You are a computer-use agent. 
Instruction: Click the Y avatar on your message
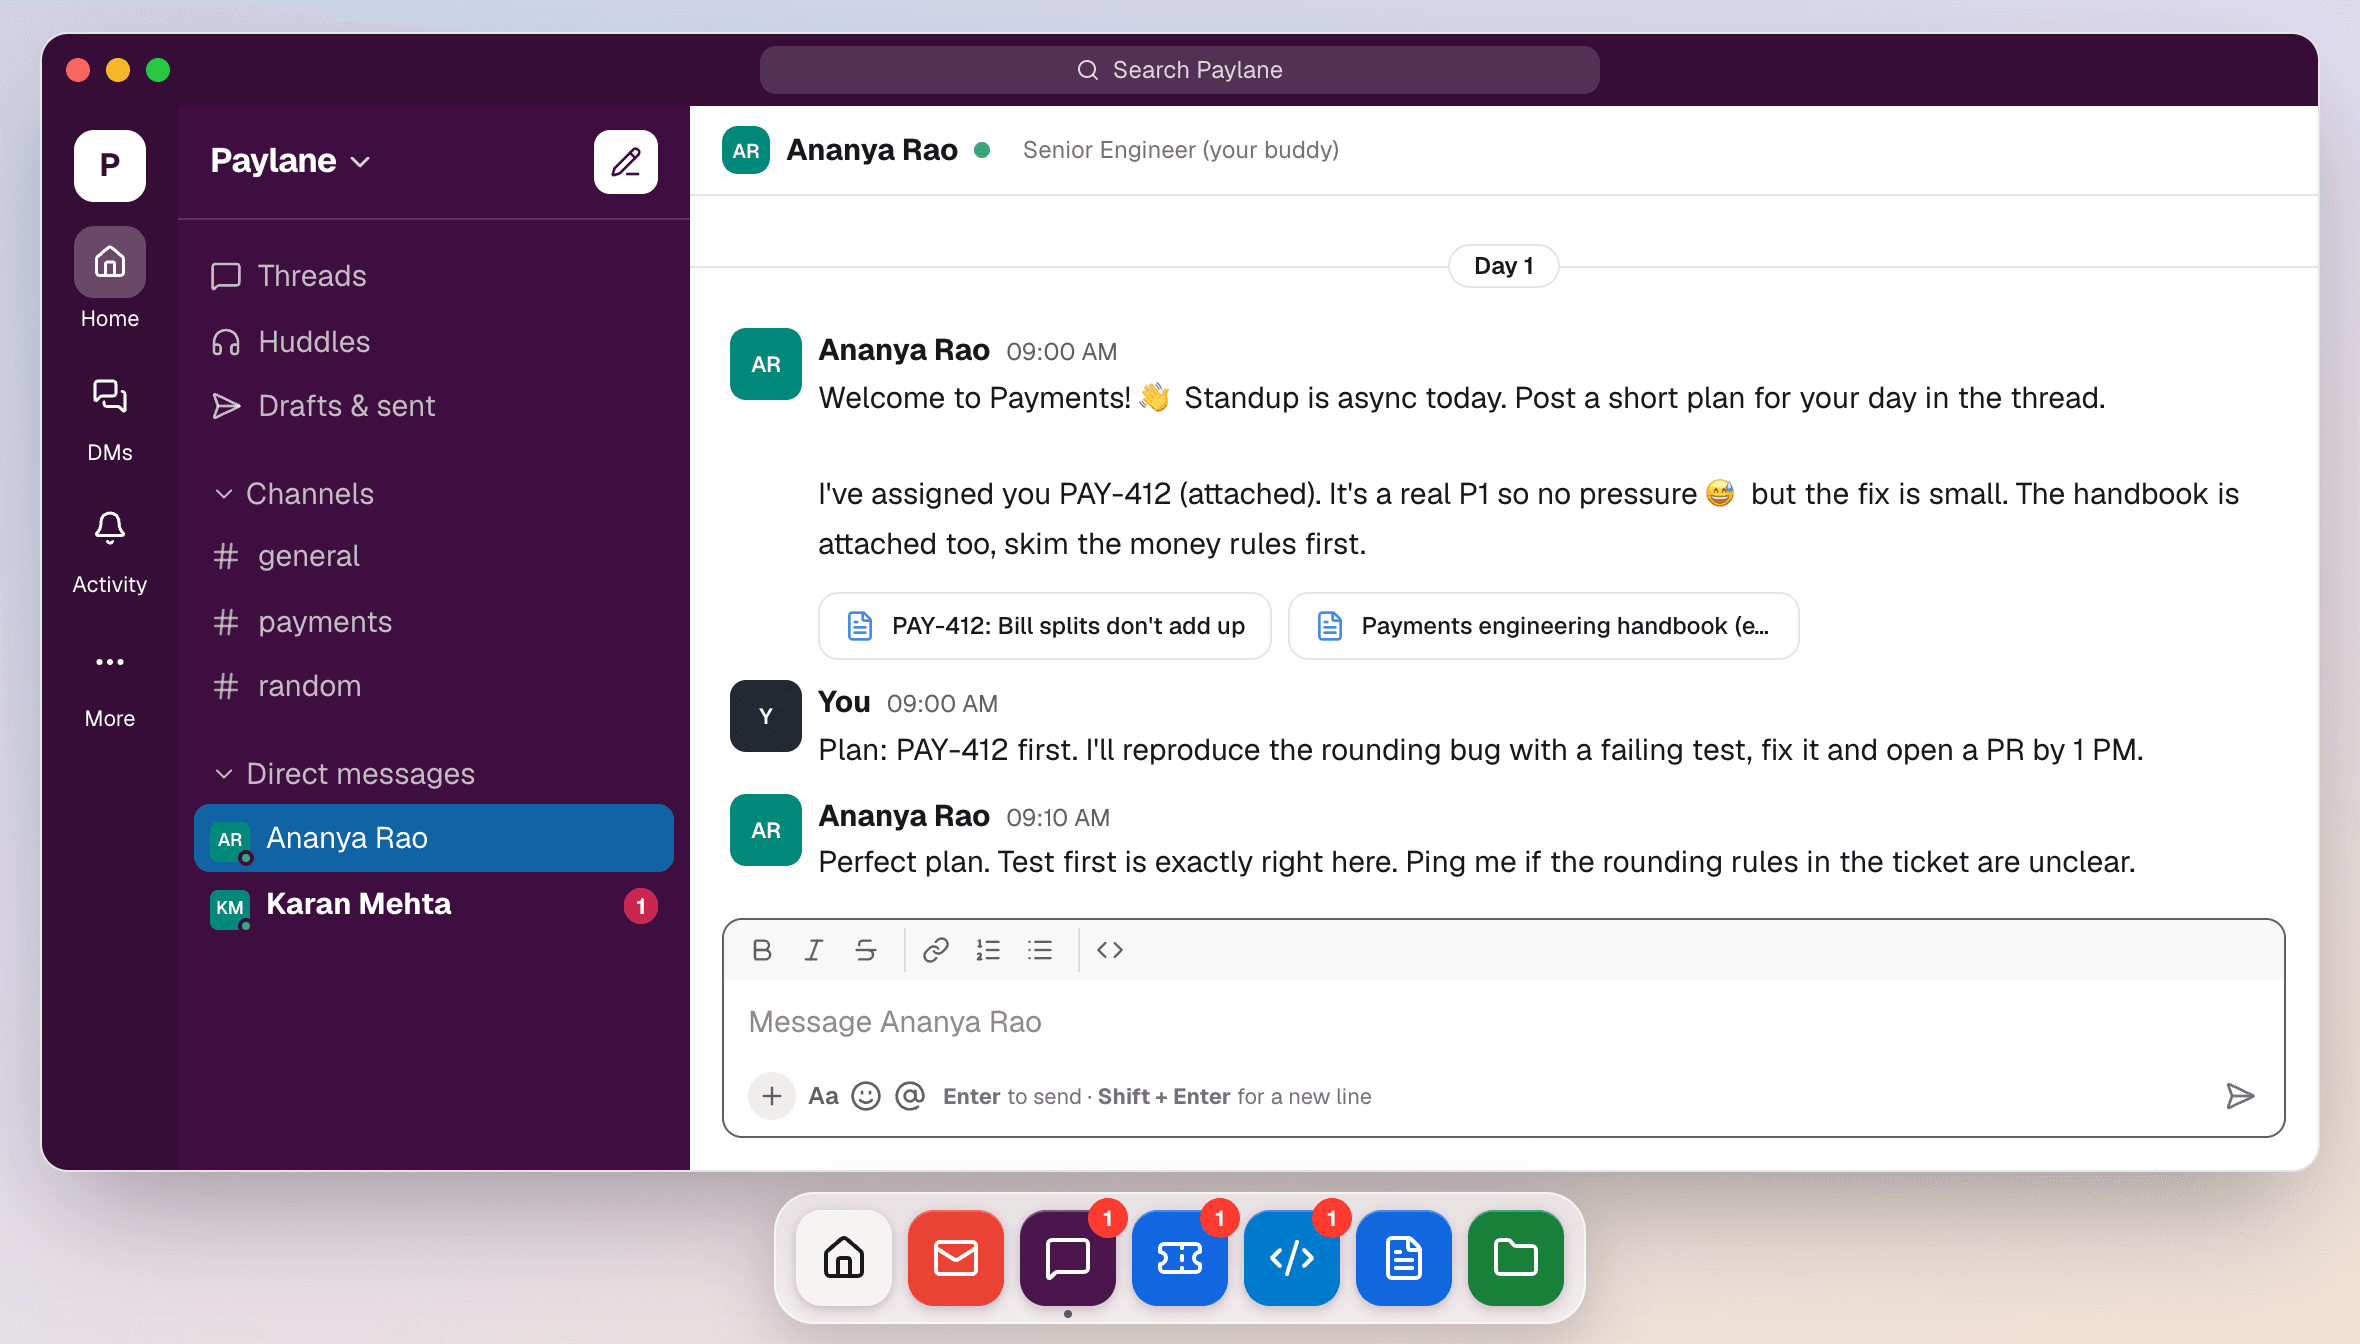point(766,716)
